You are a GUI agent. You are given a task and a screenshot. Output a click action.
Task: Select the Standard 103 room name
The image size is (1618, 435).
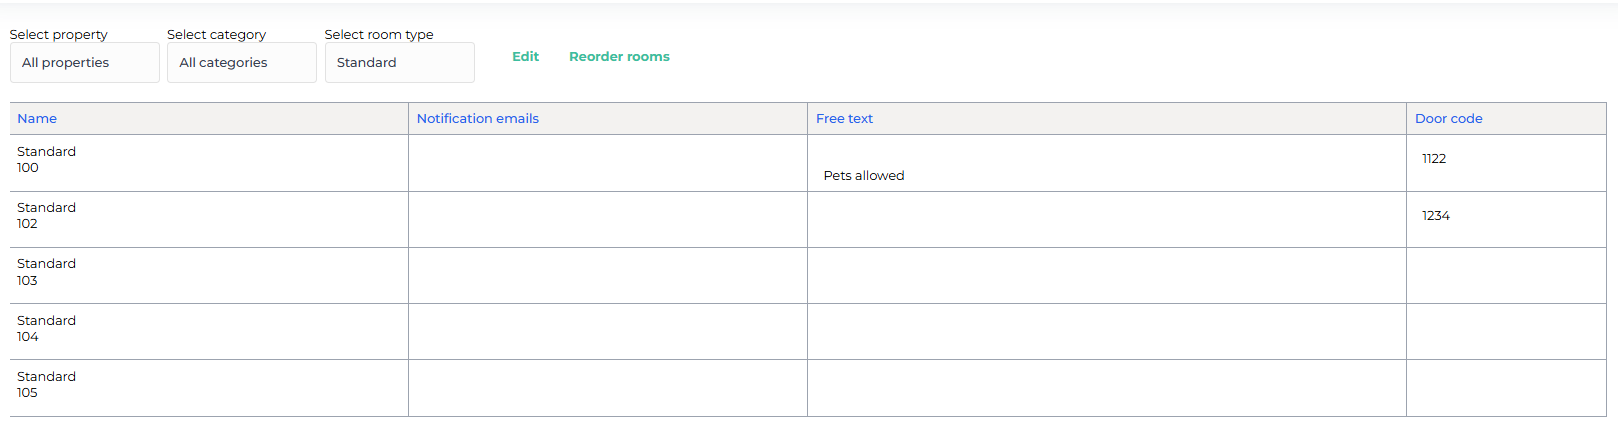(46, 272)
